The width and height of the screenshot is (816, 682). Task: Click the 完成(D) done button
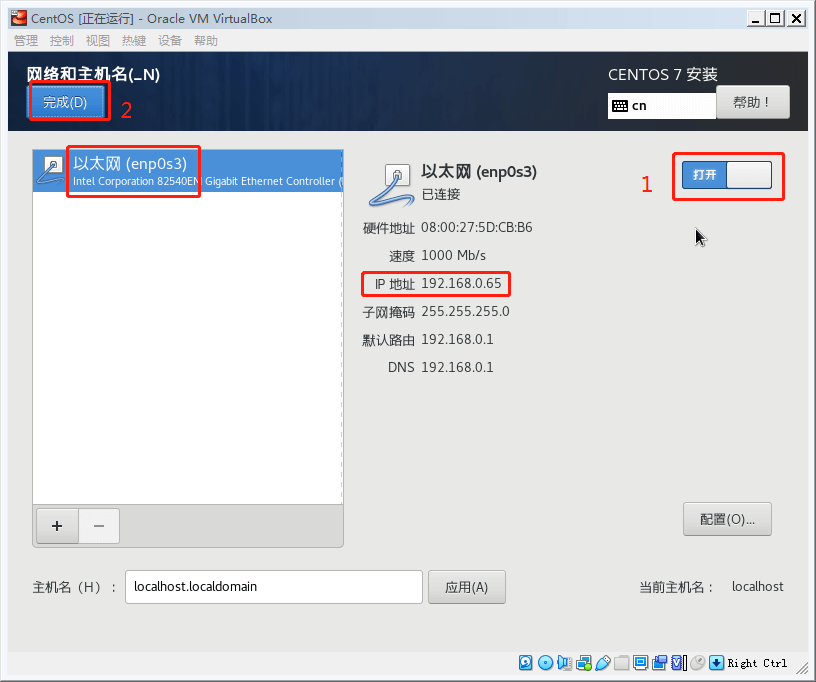pos(66,102)
